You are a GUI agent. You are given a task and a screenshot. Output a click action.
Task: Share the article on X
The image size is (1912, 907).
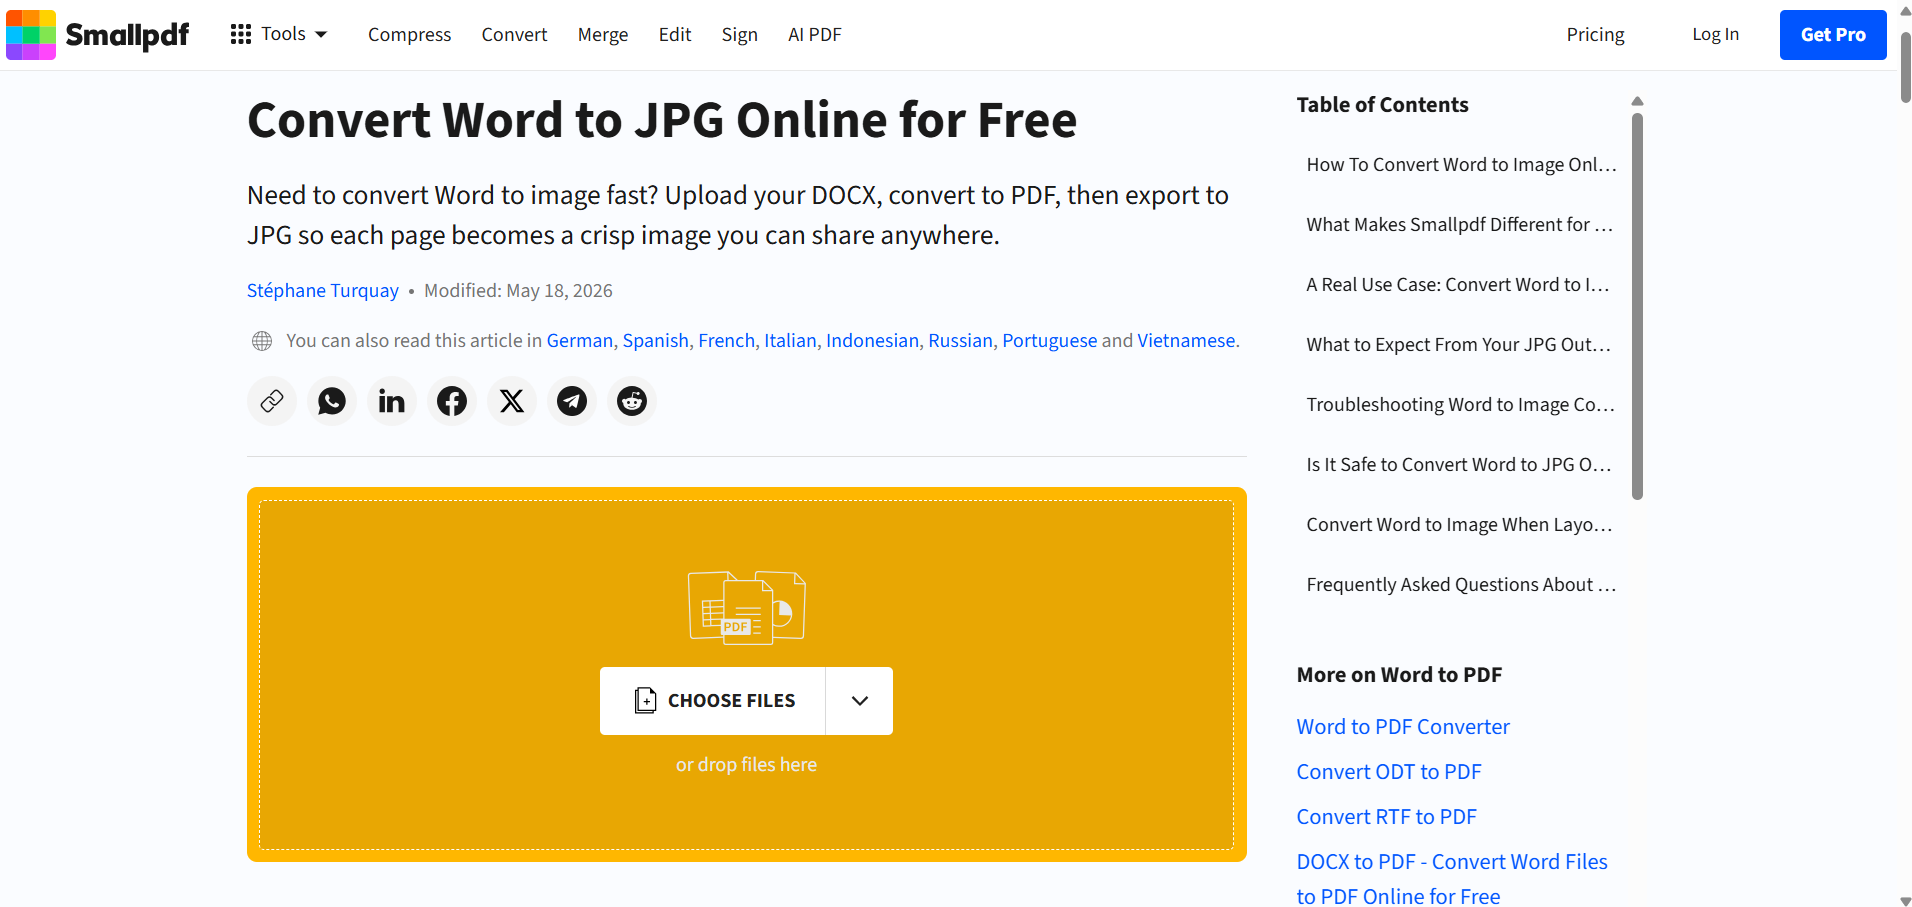click(512, 401)
